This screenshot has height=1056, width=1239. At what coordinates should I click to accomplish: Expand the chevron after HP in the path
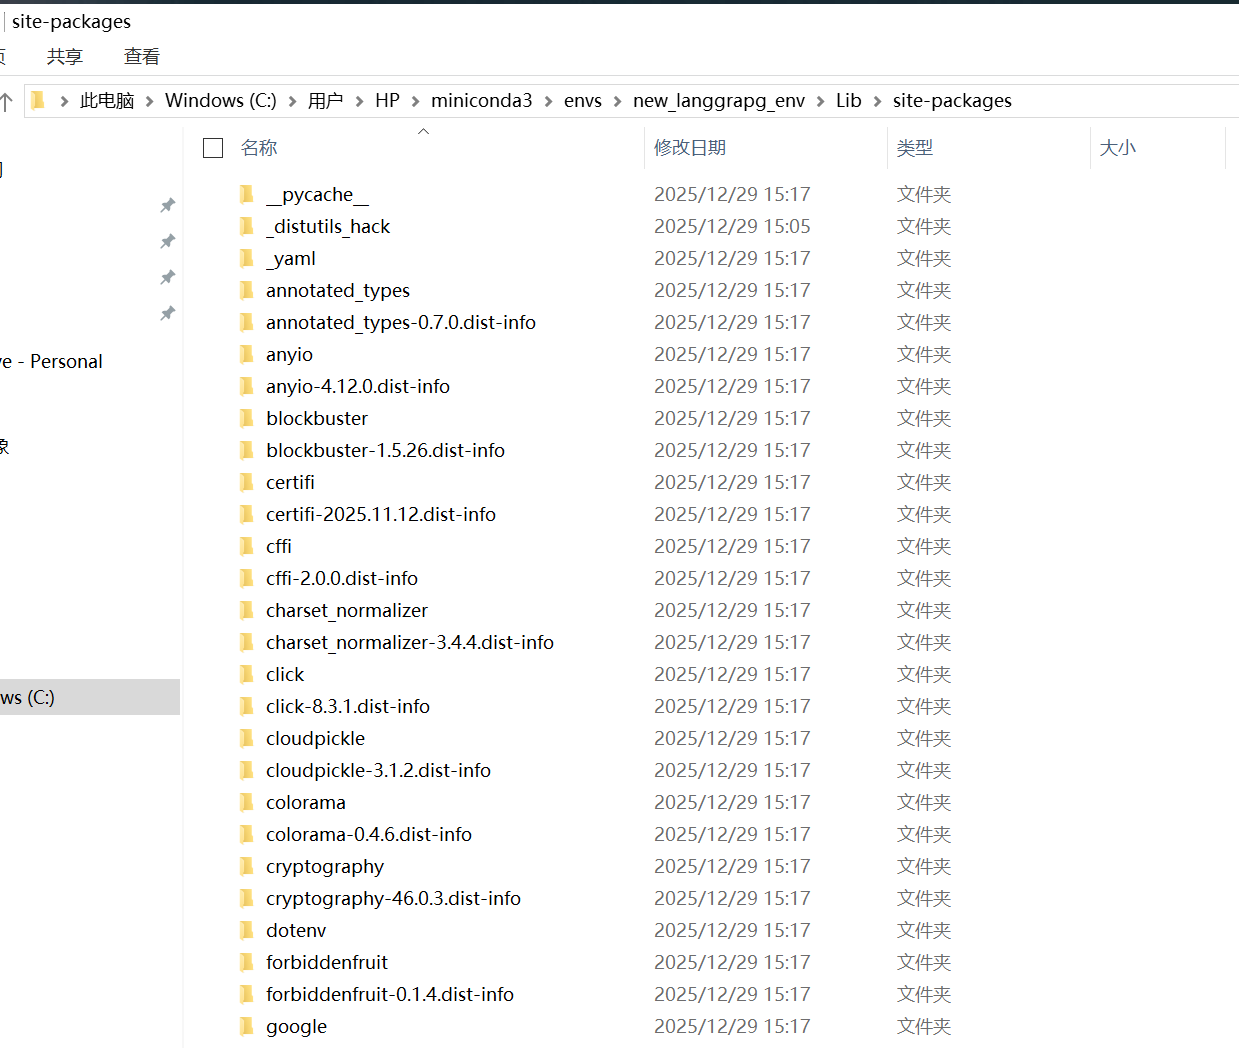415,101
